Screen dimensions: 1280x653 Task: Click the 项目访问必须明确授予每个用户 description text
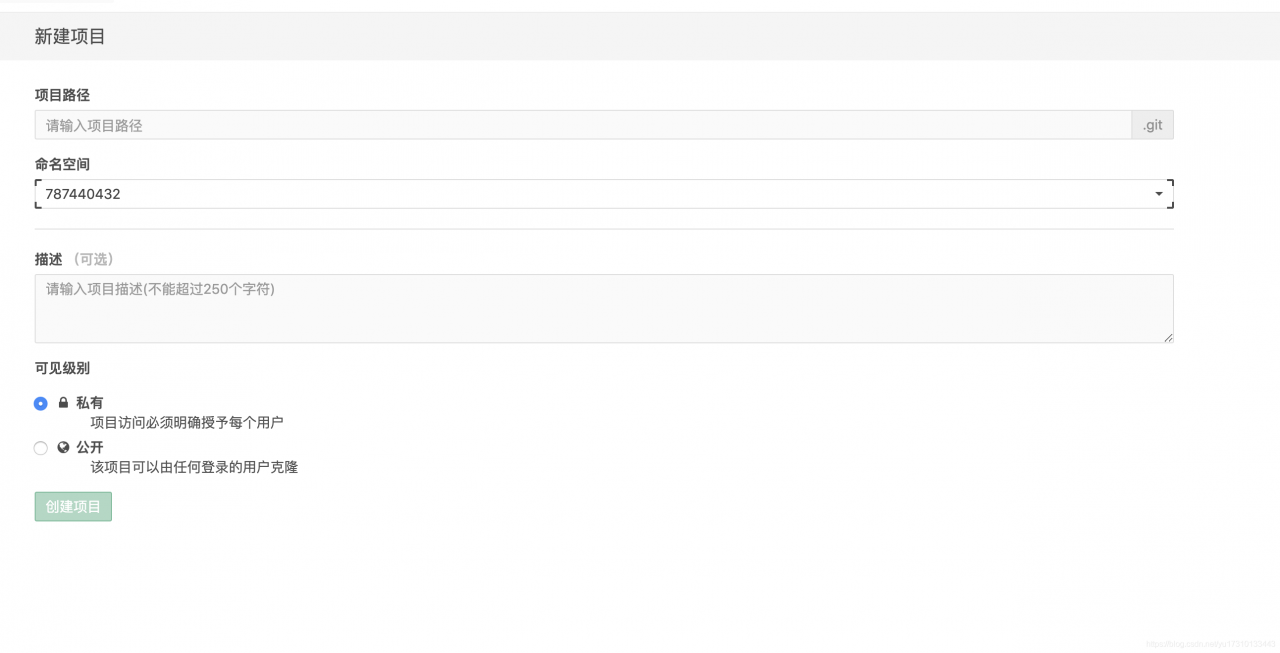point(187,423)
